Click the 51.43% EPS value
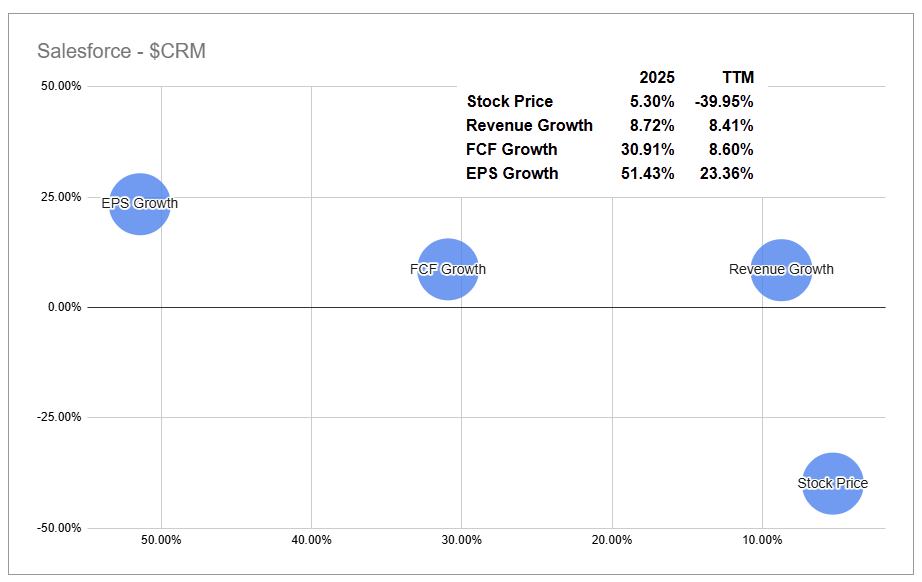922x582 pixels. [648, 174]
